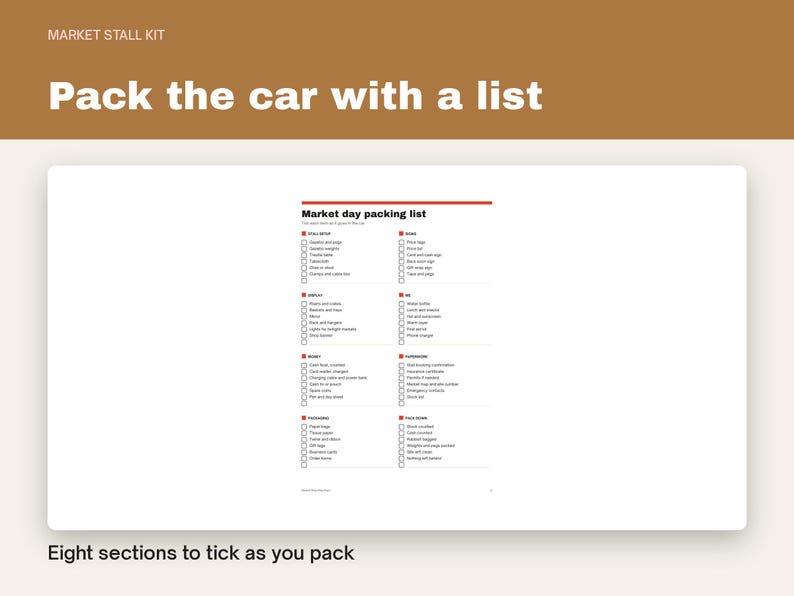Tick the Cash counted checkbox
The width and height of the screenshot is (794, 596).
pos(401,433)
